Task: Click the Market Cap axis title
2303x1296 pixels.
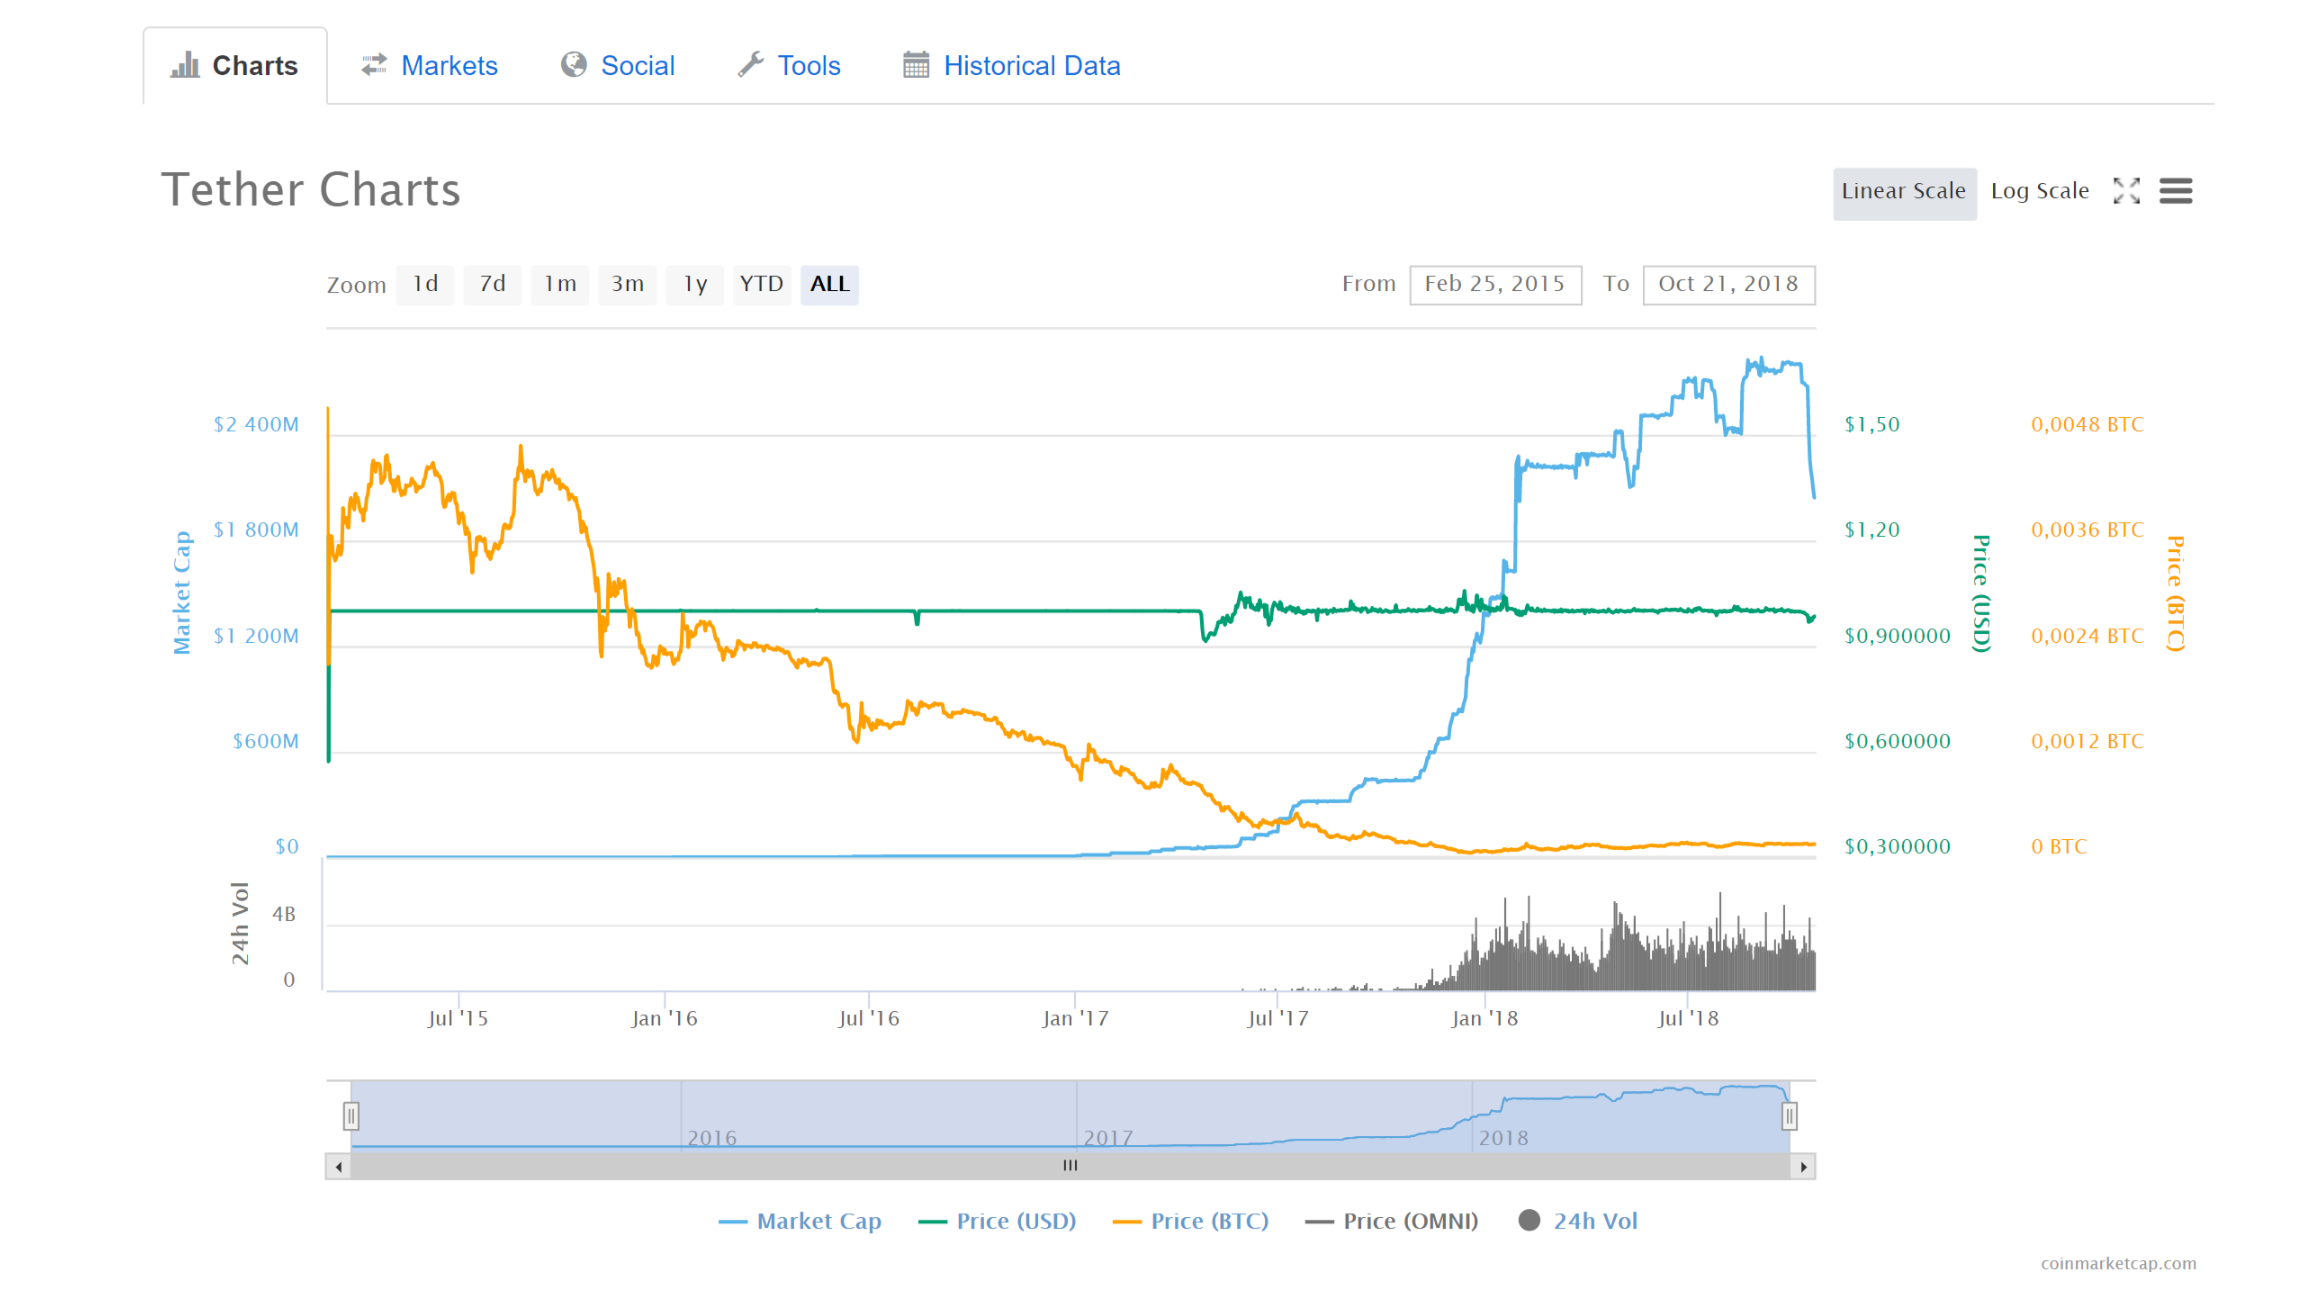Action: click(x=182, y=593)
